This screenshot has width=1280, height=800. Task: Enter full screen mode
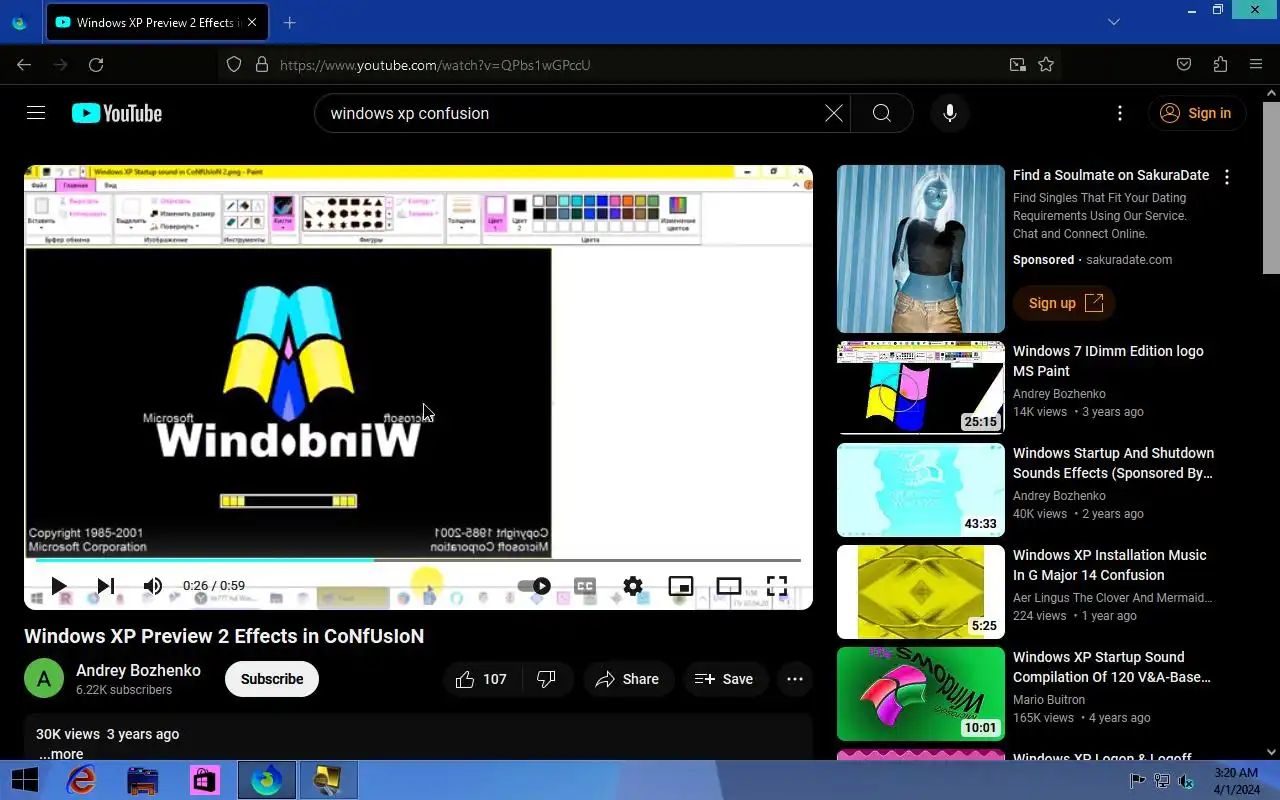click(x=777, y=586)
